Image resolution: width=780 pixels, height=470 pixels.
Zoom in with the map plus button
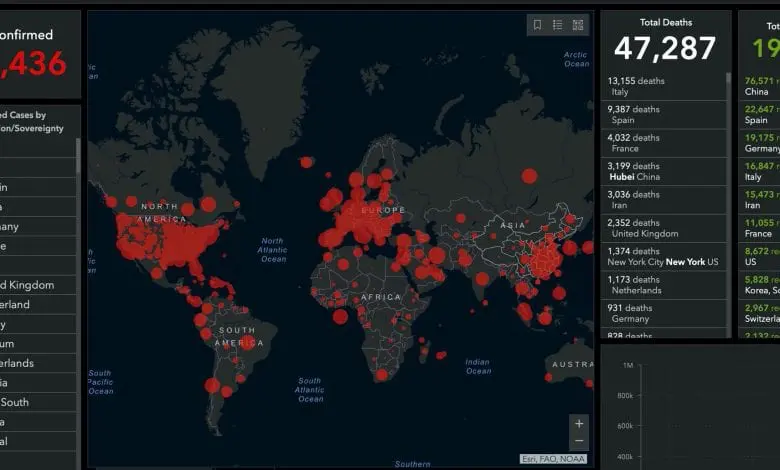579,423
